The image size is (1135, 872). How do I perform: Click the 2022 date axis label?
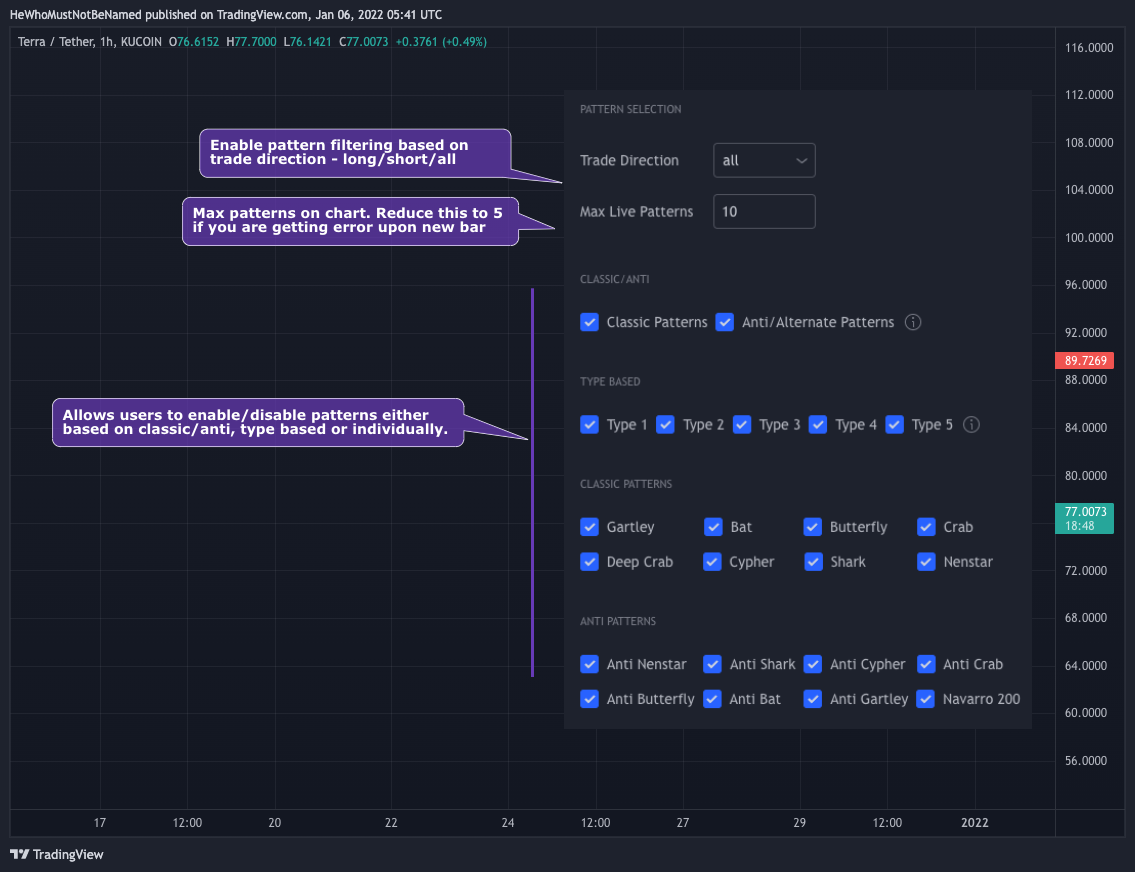point(974,823)
